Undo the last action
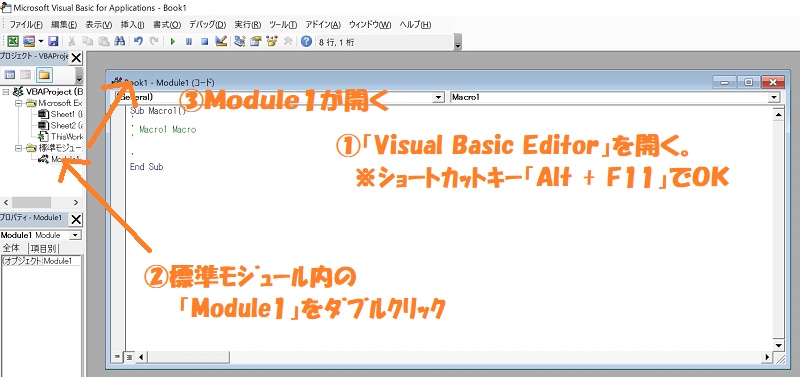 click(138, 41)
